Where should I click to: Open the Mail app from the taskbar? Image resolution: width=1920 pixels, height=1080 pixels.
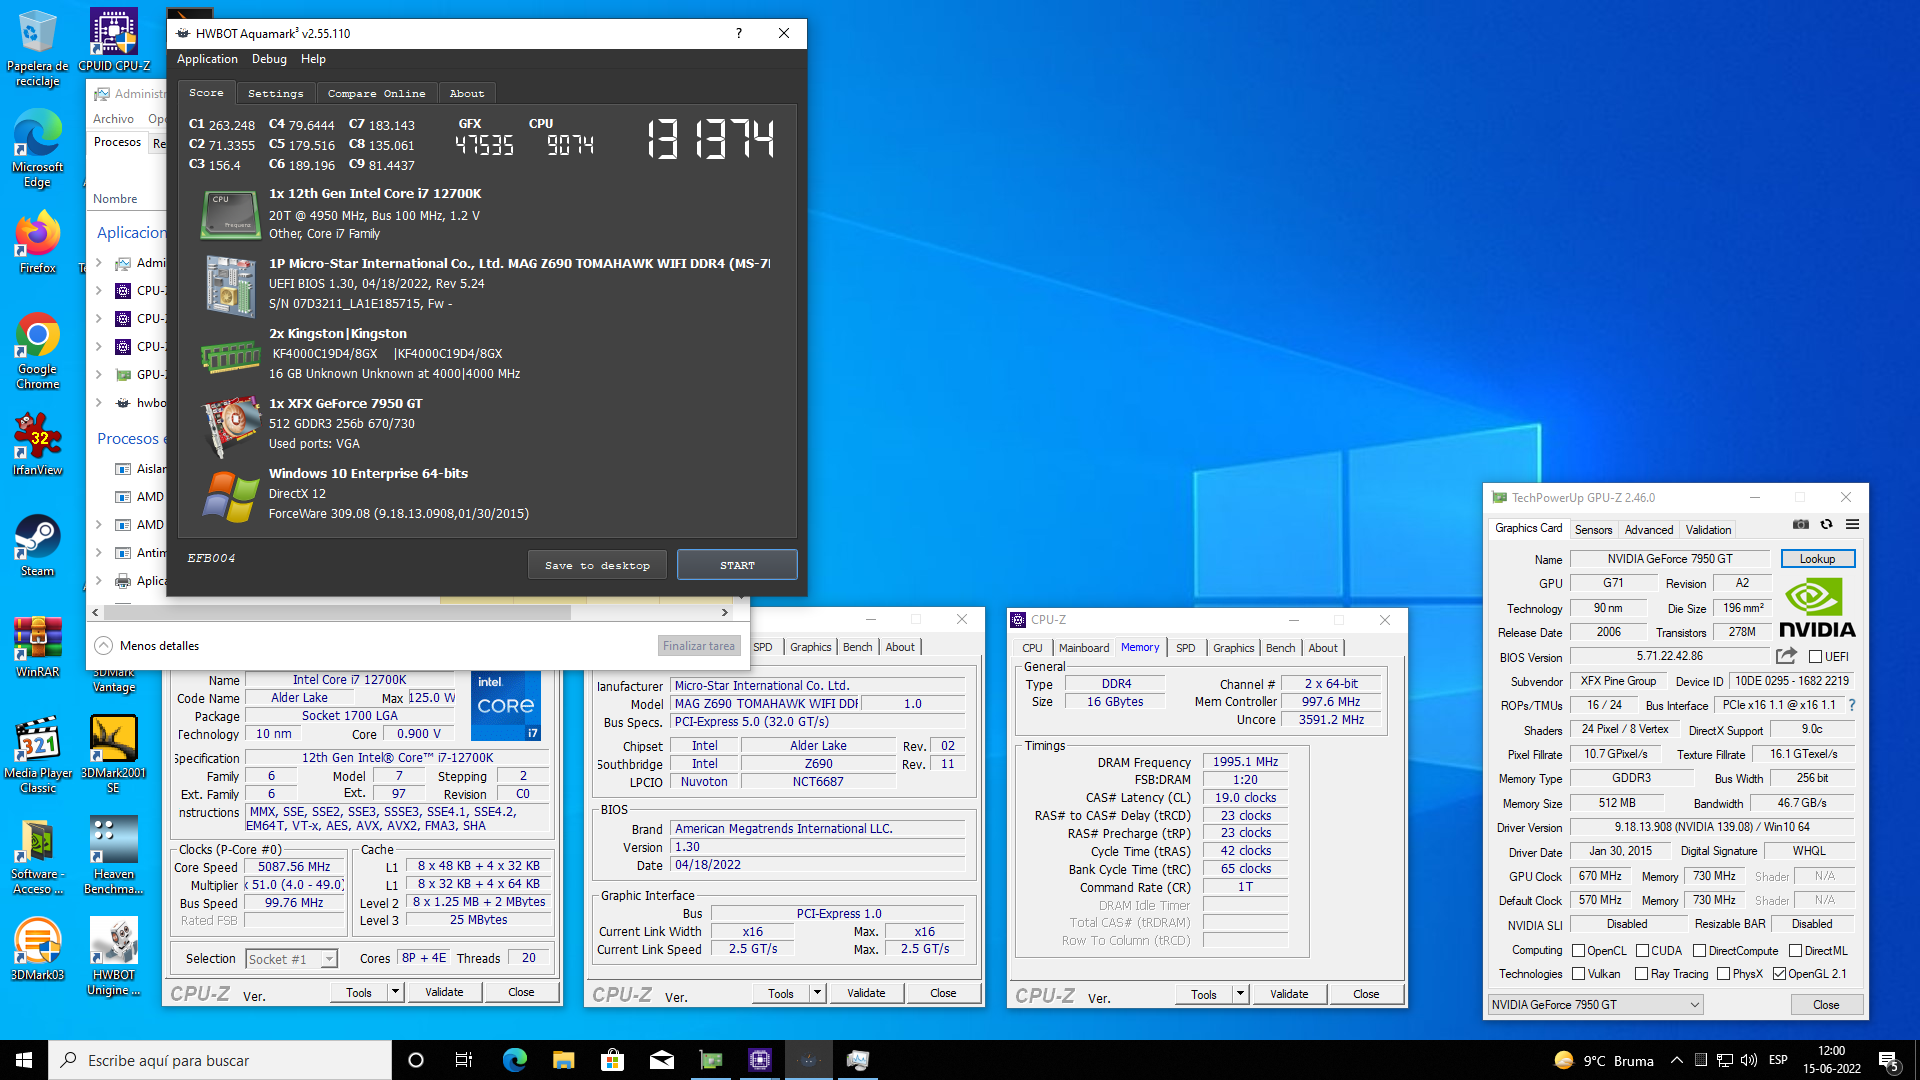[x=661, y=1060]
